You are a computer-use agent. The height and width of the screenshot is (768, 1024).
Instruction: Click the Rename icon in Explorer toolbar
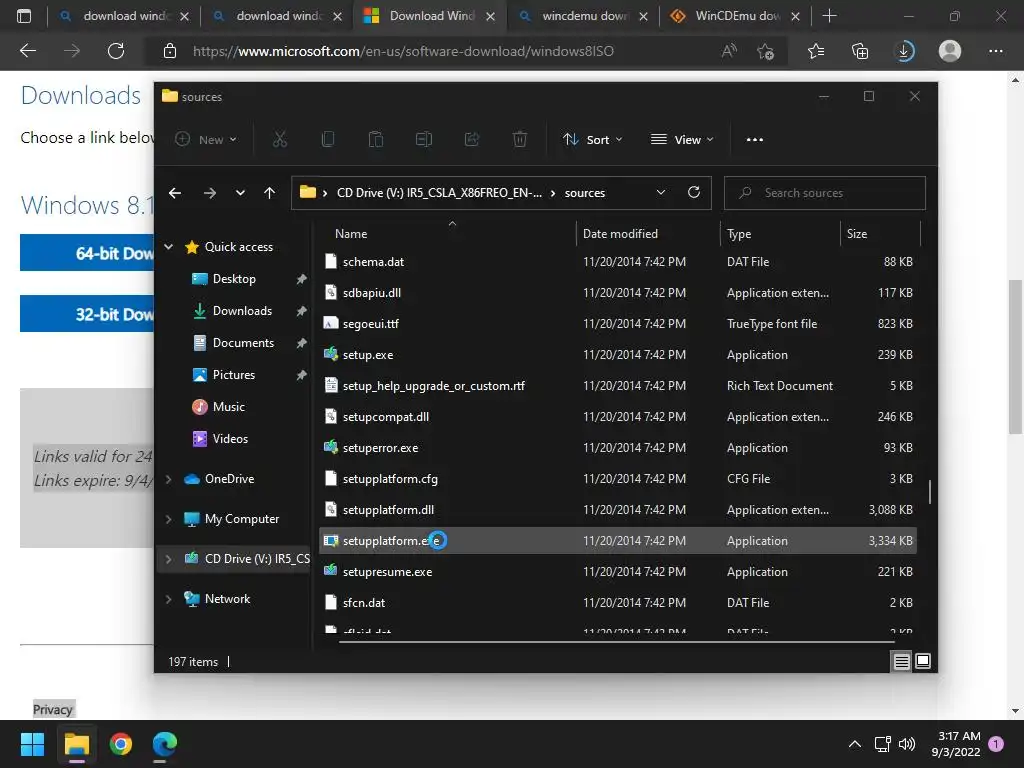(x=424, y=139)
